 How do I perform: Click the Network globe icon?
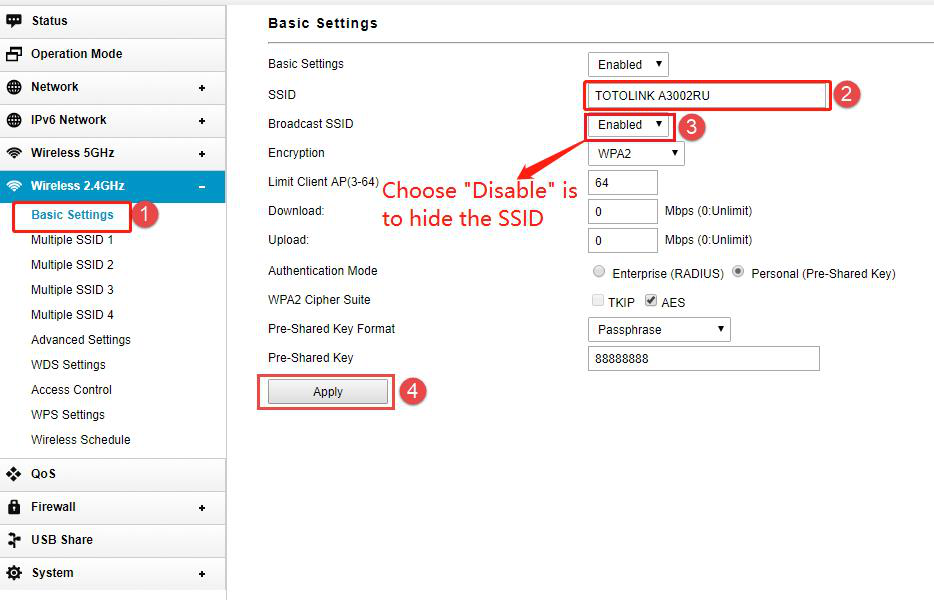coord(14,87)
